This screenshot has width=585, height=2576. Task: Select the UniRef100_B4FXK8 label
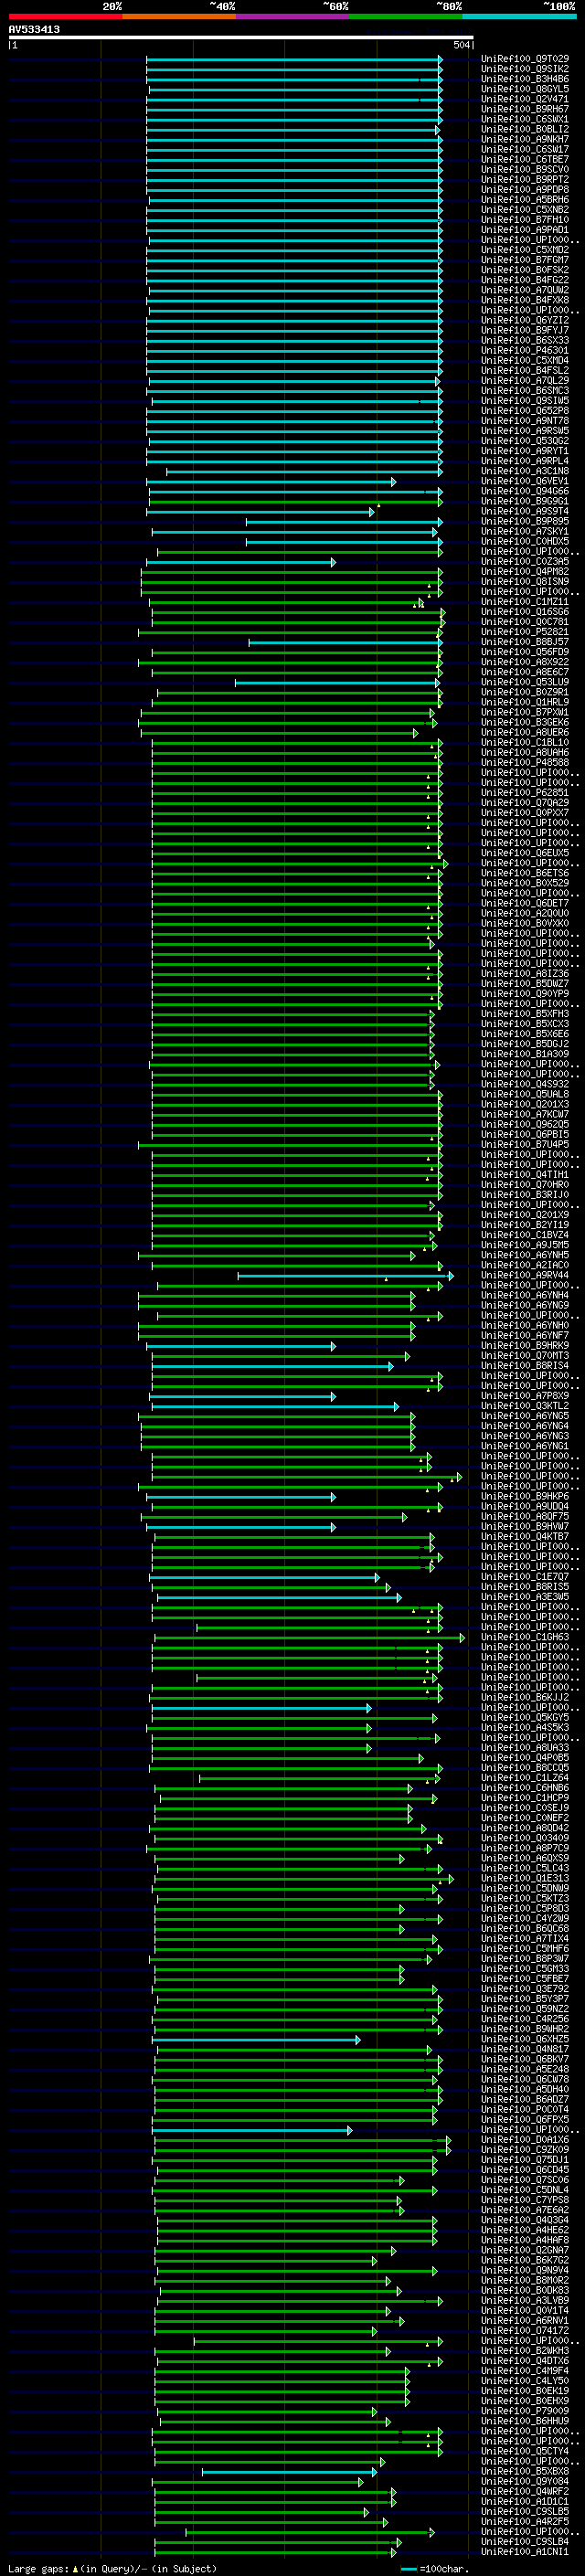point(525,300)
